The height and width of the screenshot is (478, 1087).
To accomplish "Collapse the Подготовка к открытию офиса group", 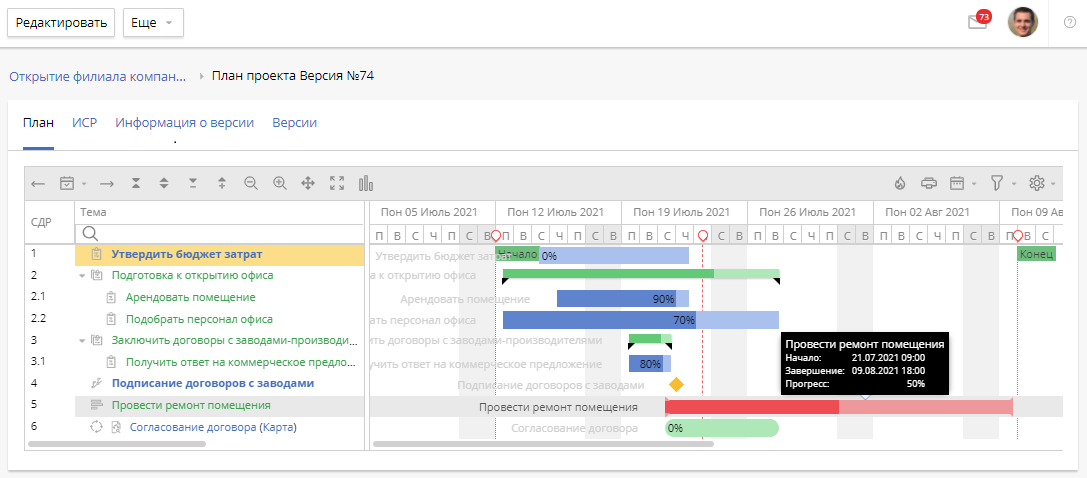I will pyautogui.click(x=82, y=276).
